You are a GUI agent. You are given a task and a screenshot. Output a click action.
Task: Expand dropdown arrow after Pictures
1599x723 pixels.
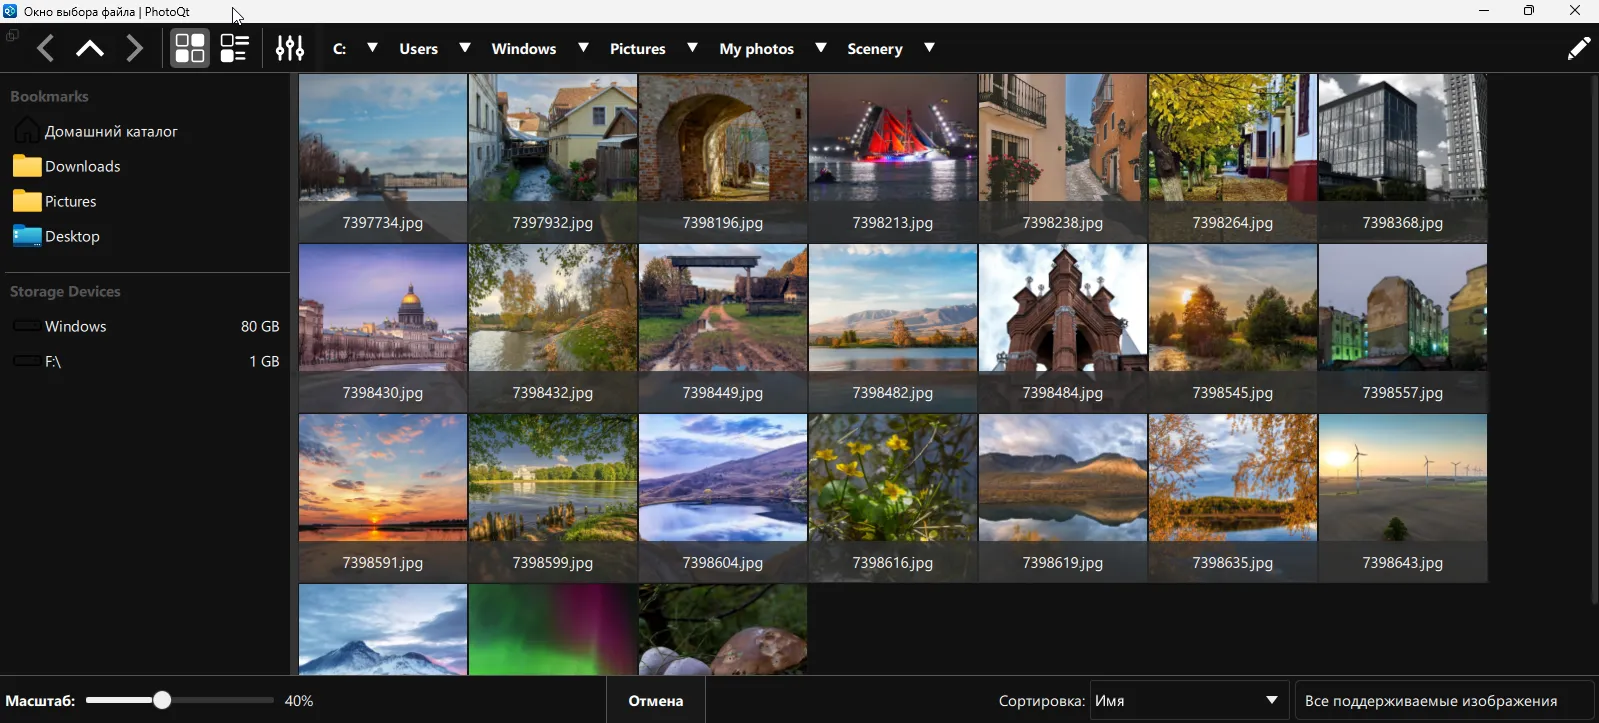pos(692,48)
